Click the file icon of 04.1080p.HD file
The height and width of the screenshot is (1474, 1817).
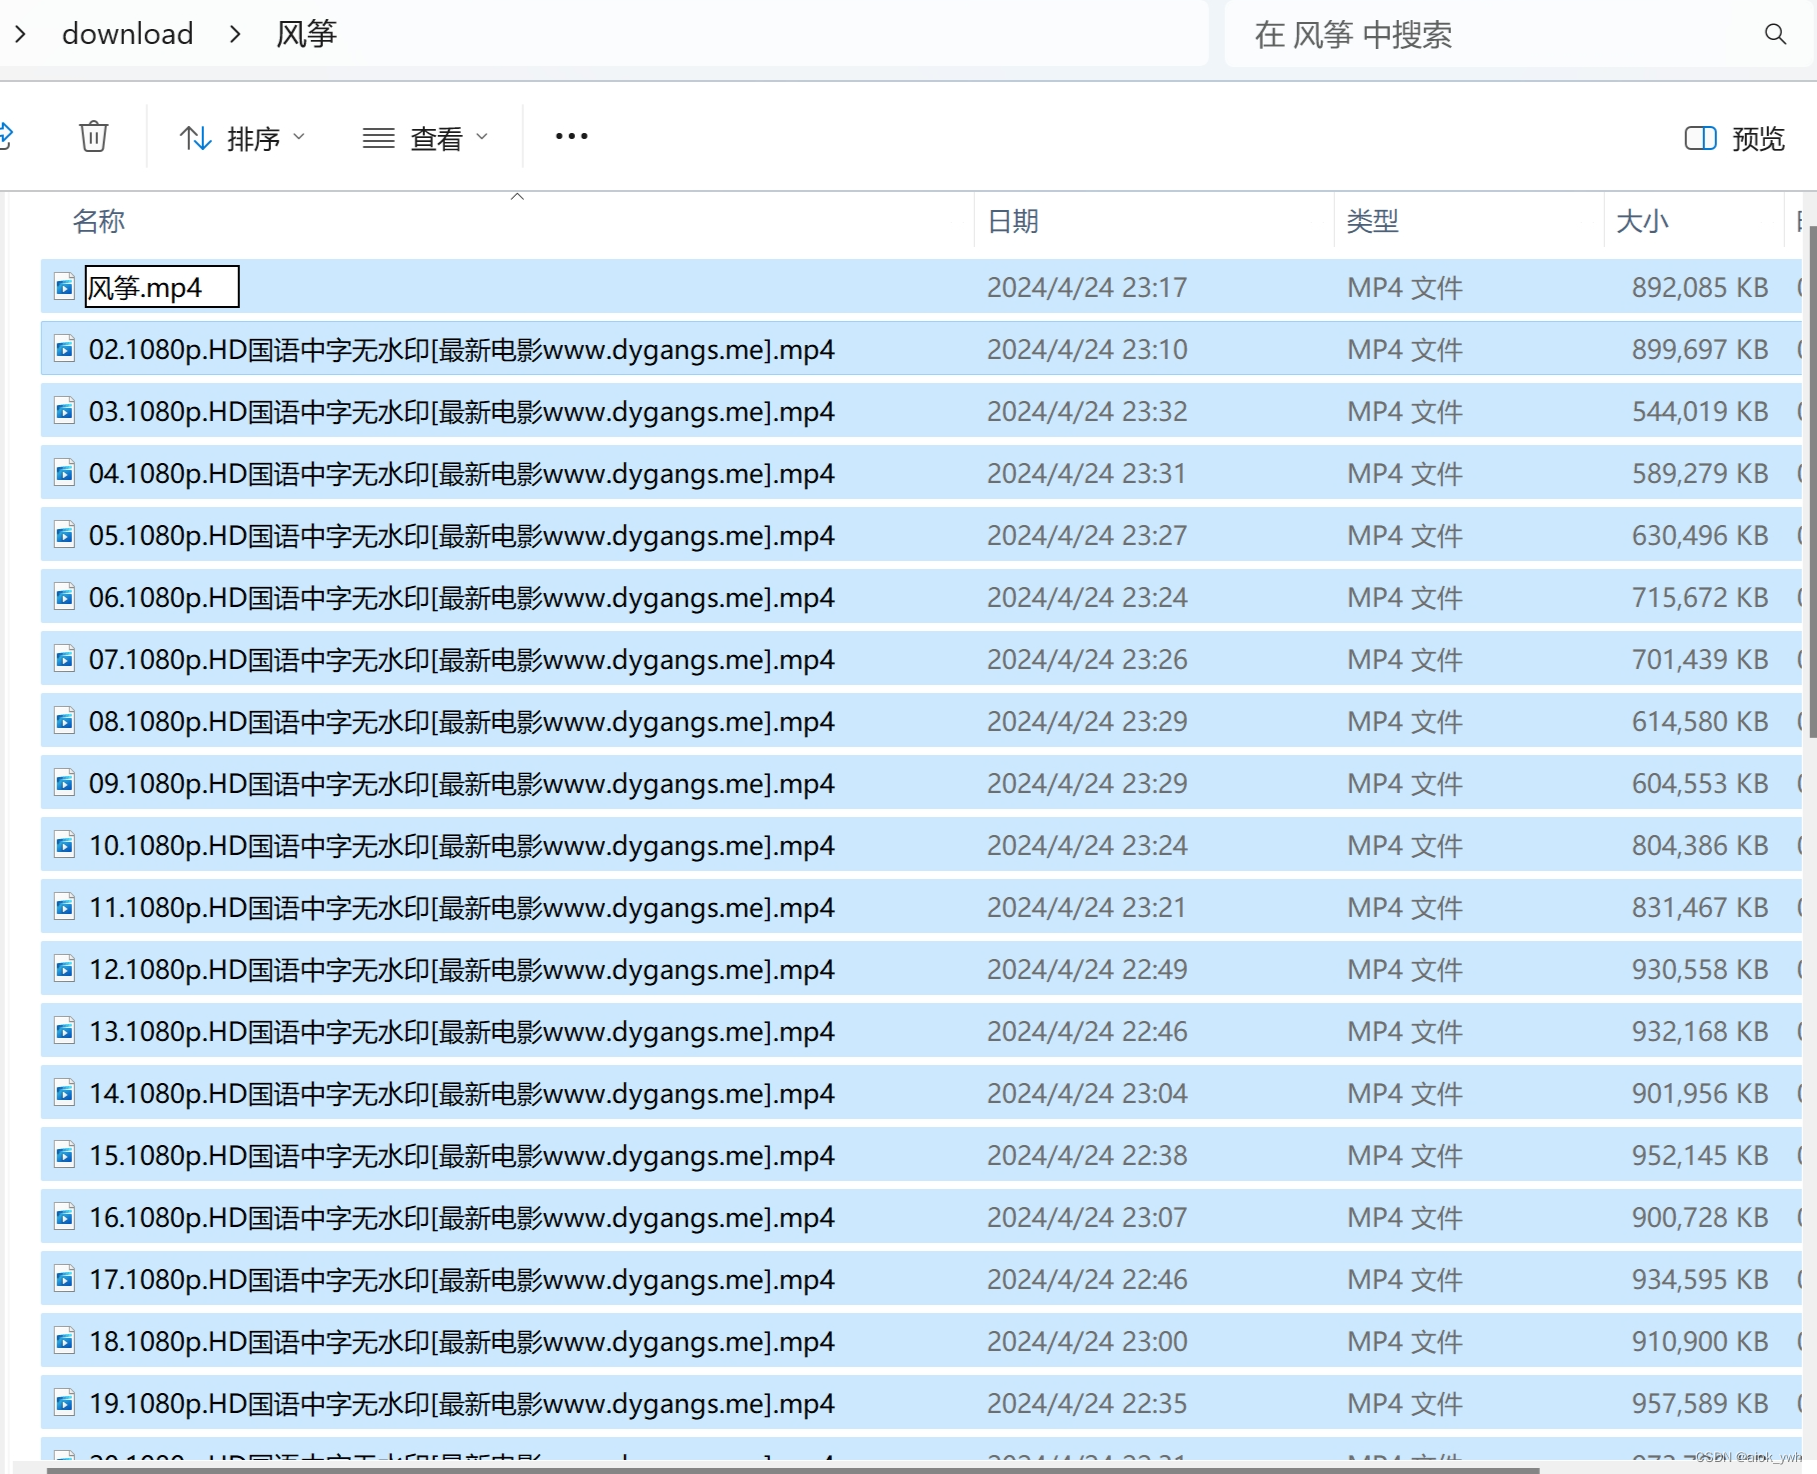click(64, 473)
